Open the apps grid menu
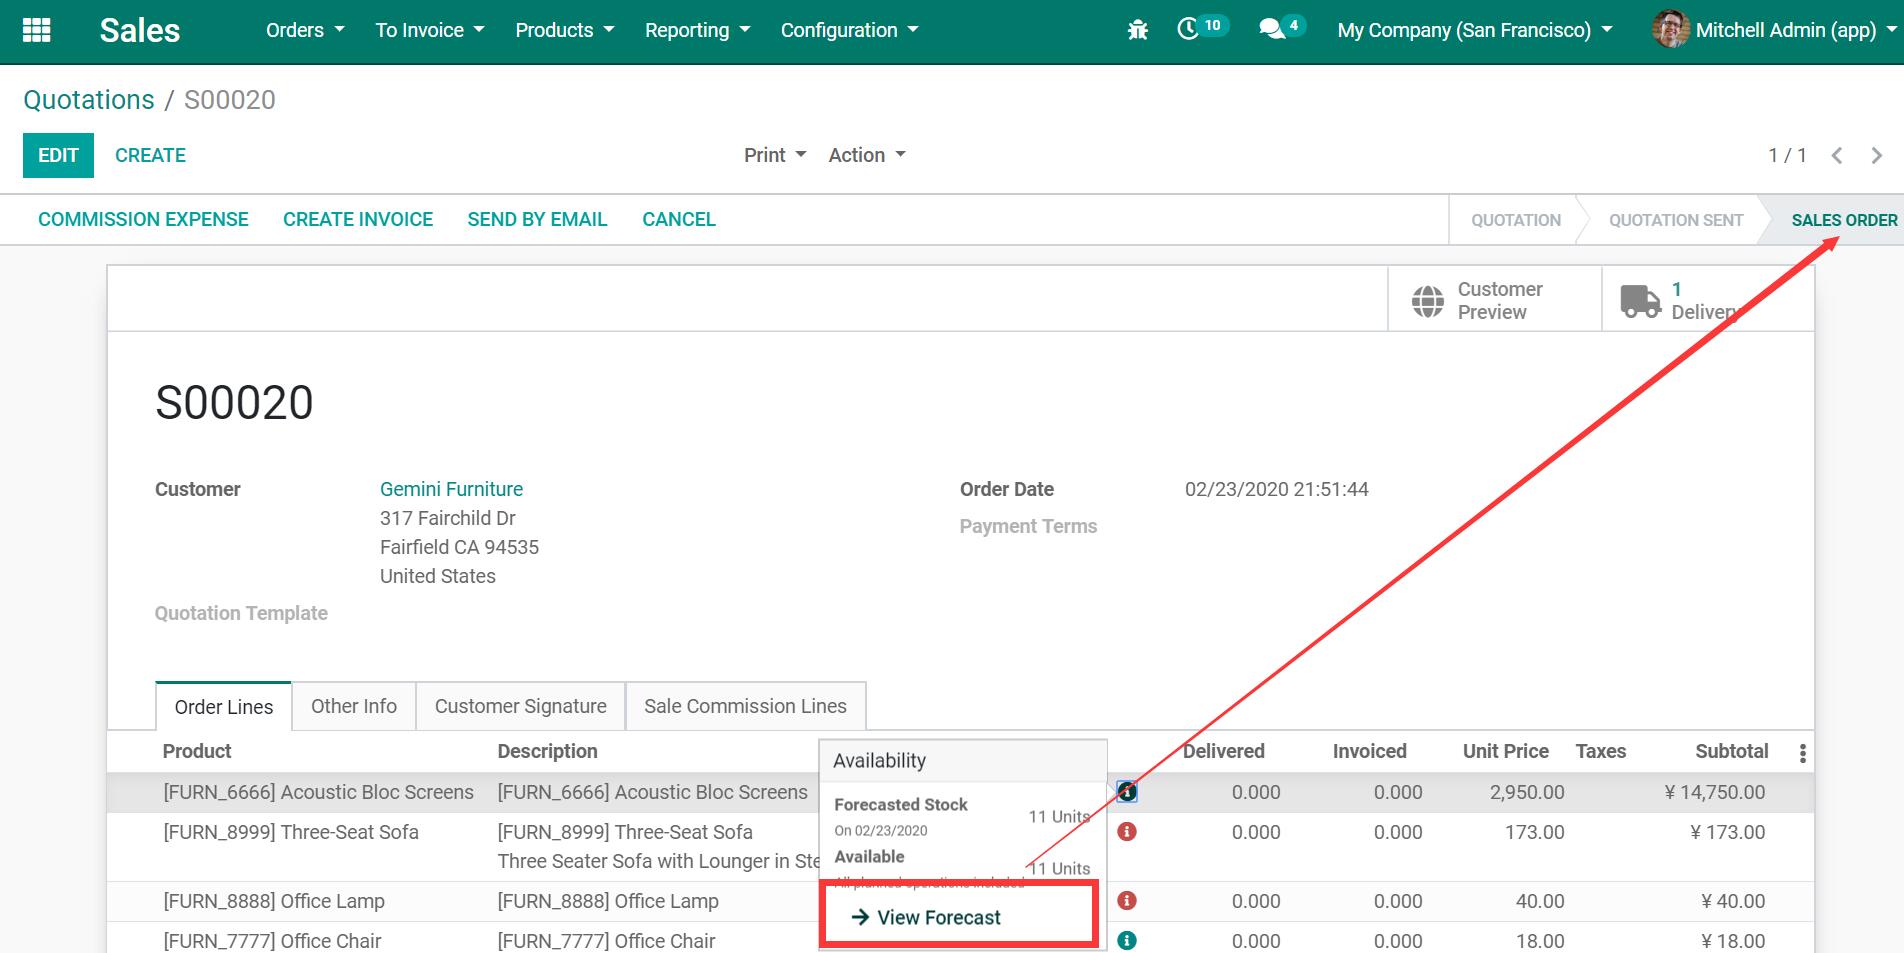Viewport: 1904px width, 953px height. (x=36, y=30)
